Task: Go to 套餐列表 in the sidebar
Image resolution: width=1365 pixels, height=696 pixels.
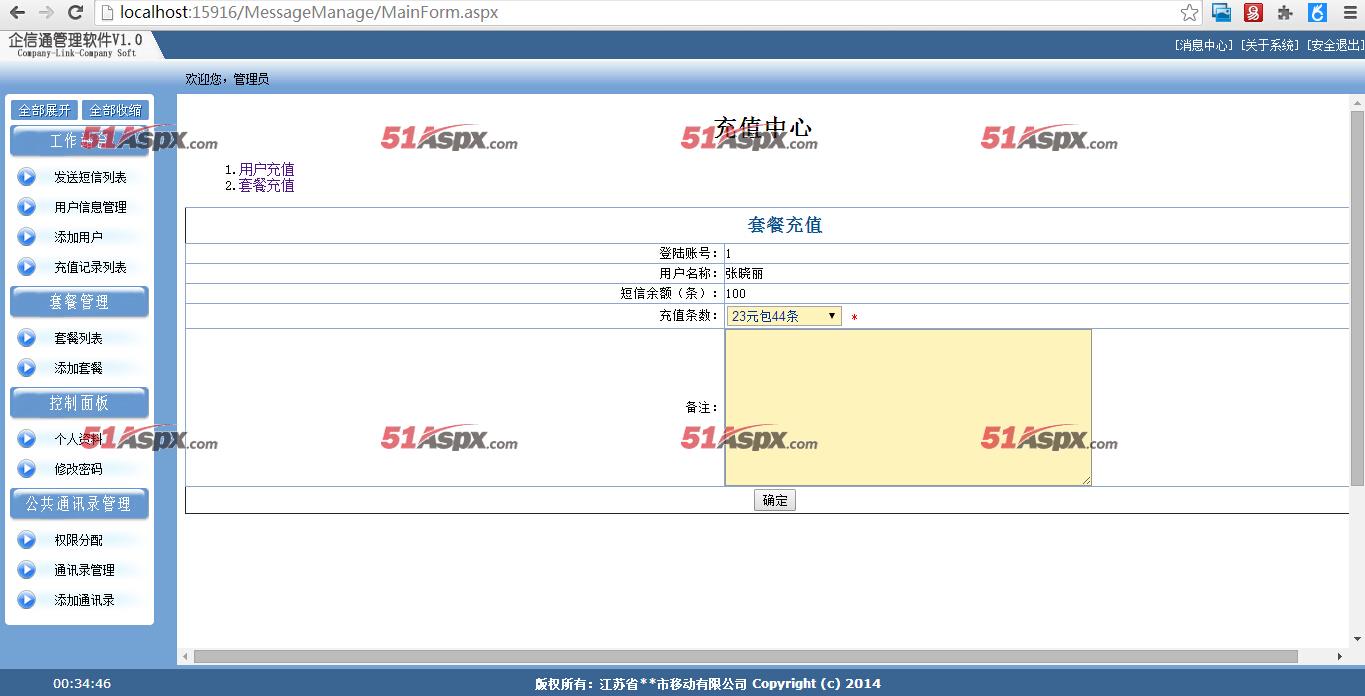Action: click(x=78, y=338)
